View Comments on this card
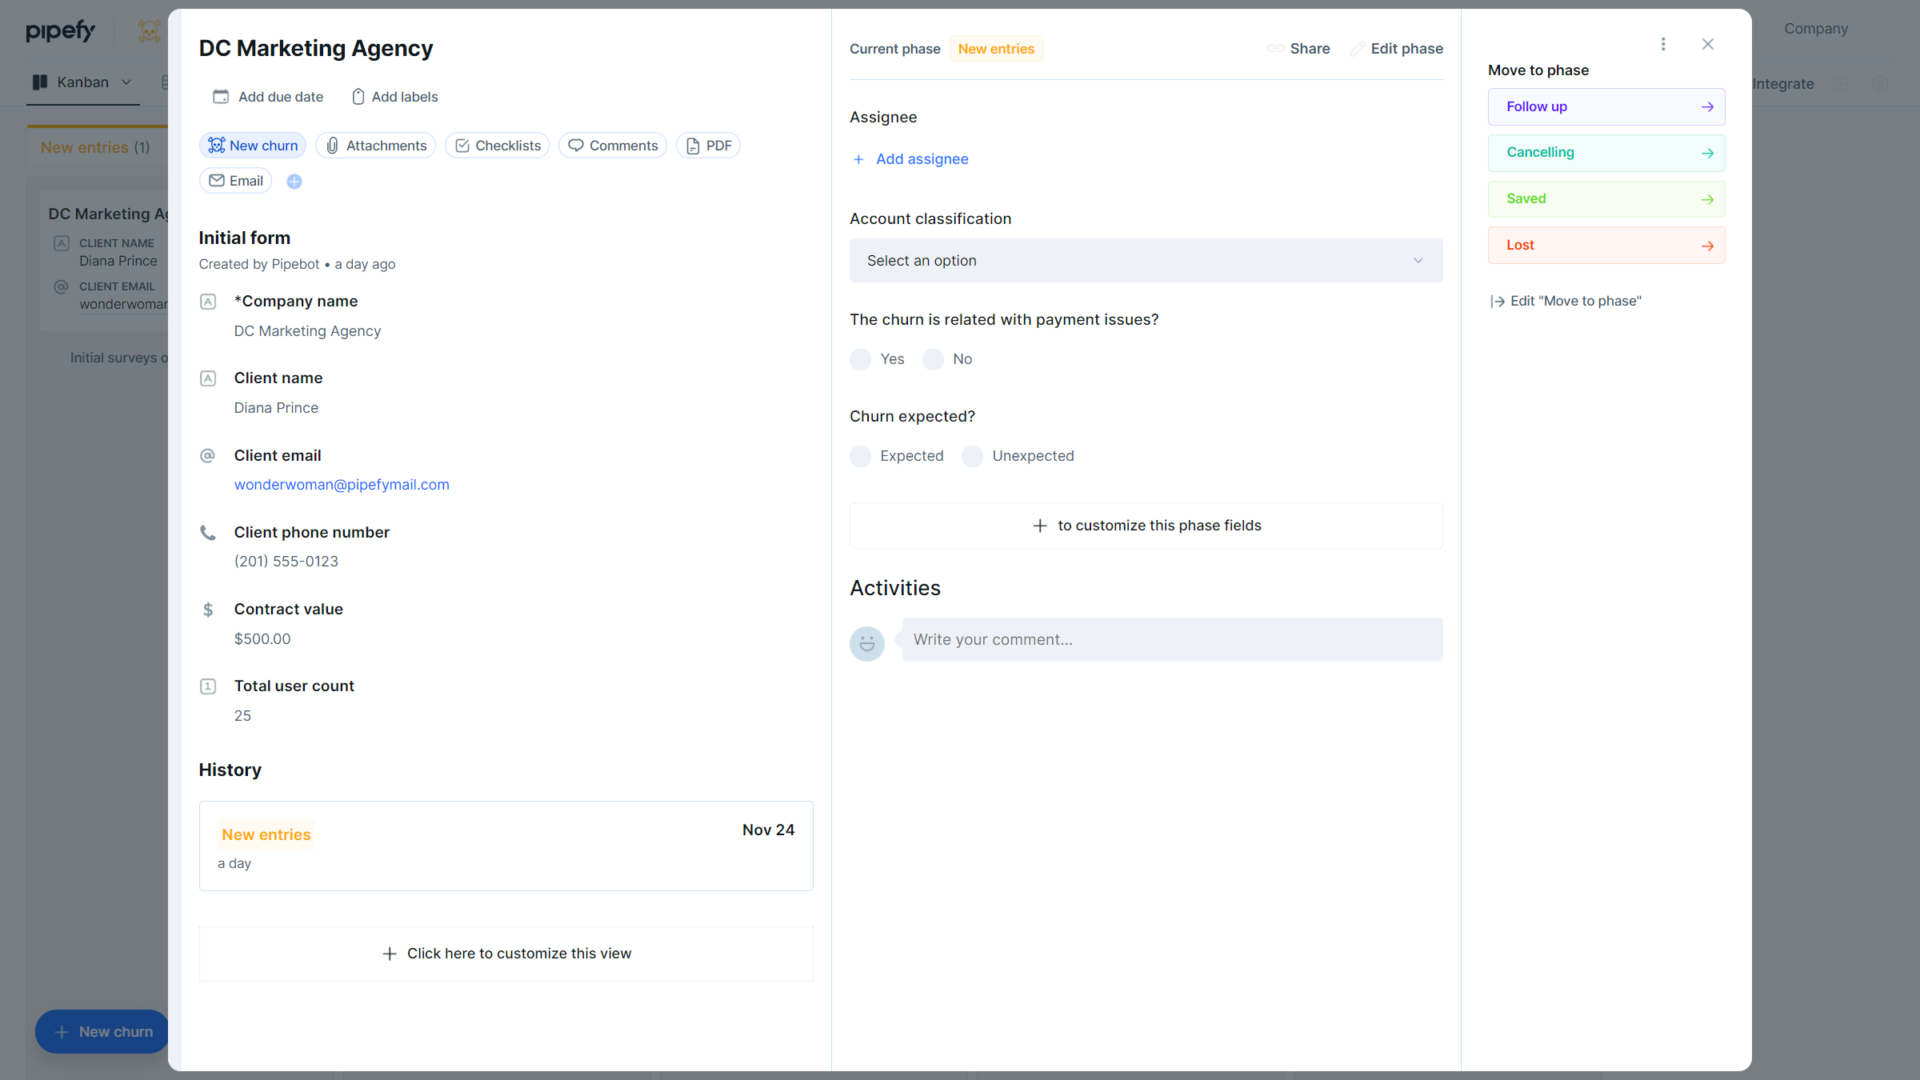 612,145
